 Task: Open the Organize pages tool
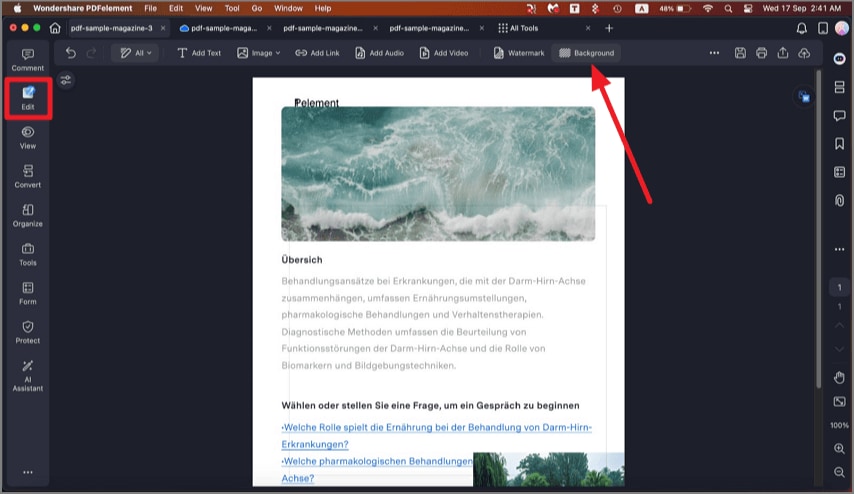pyautogui.click(x=28, y=216)
